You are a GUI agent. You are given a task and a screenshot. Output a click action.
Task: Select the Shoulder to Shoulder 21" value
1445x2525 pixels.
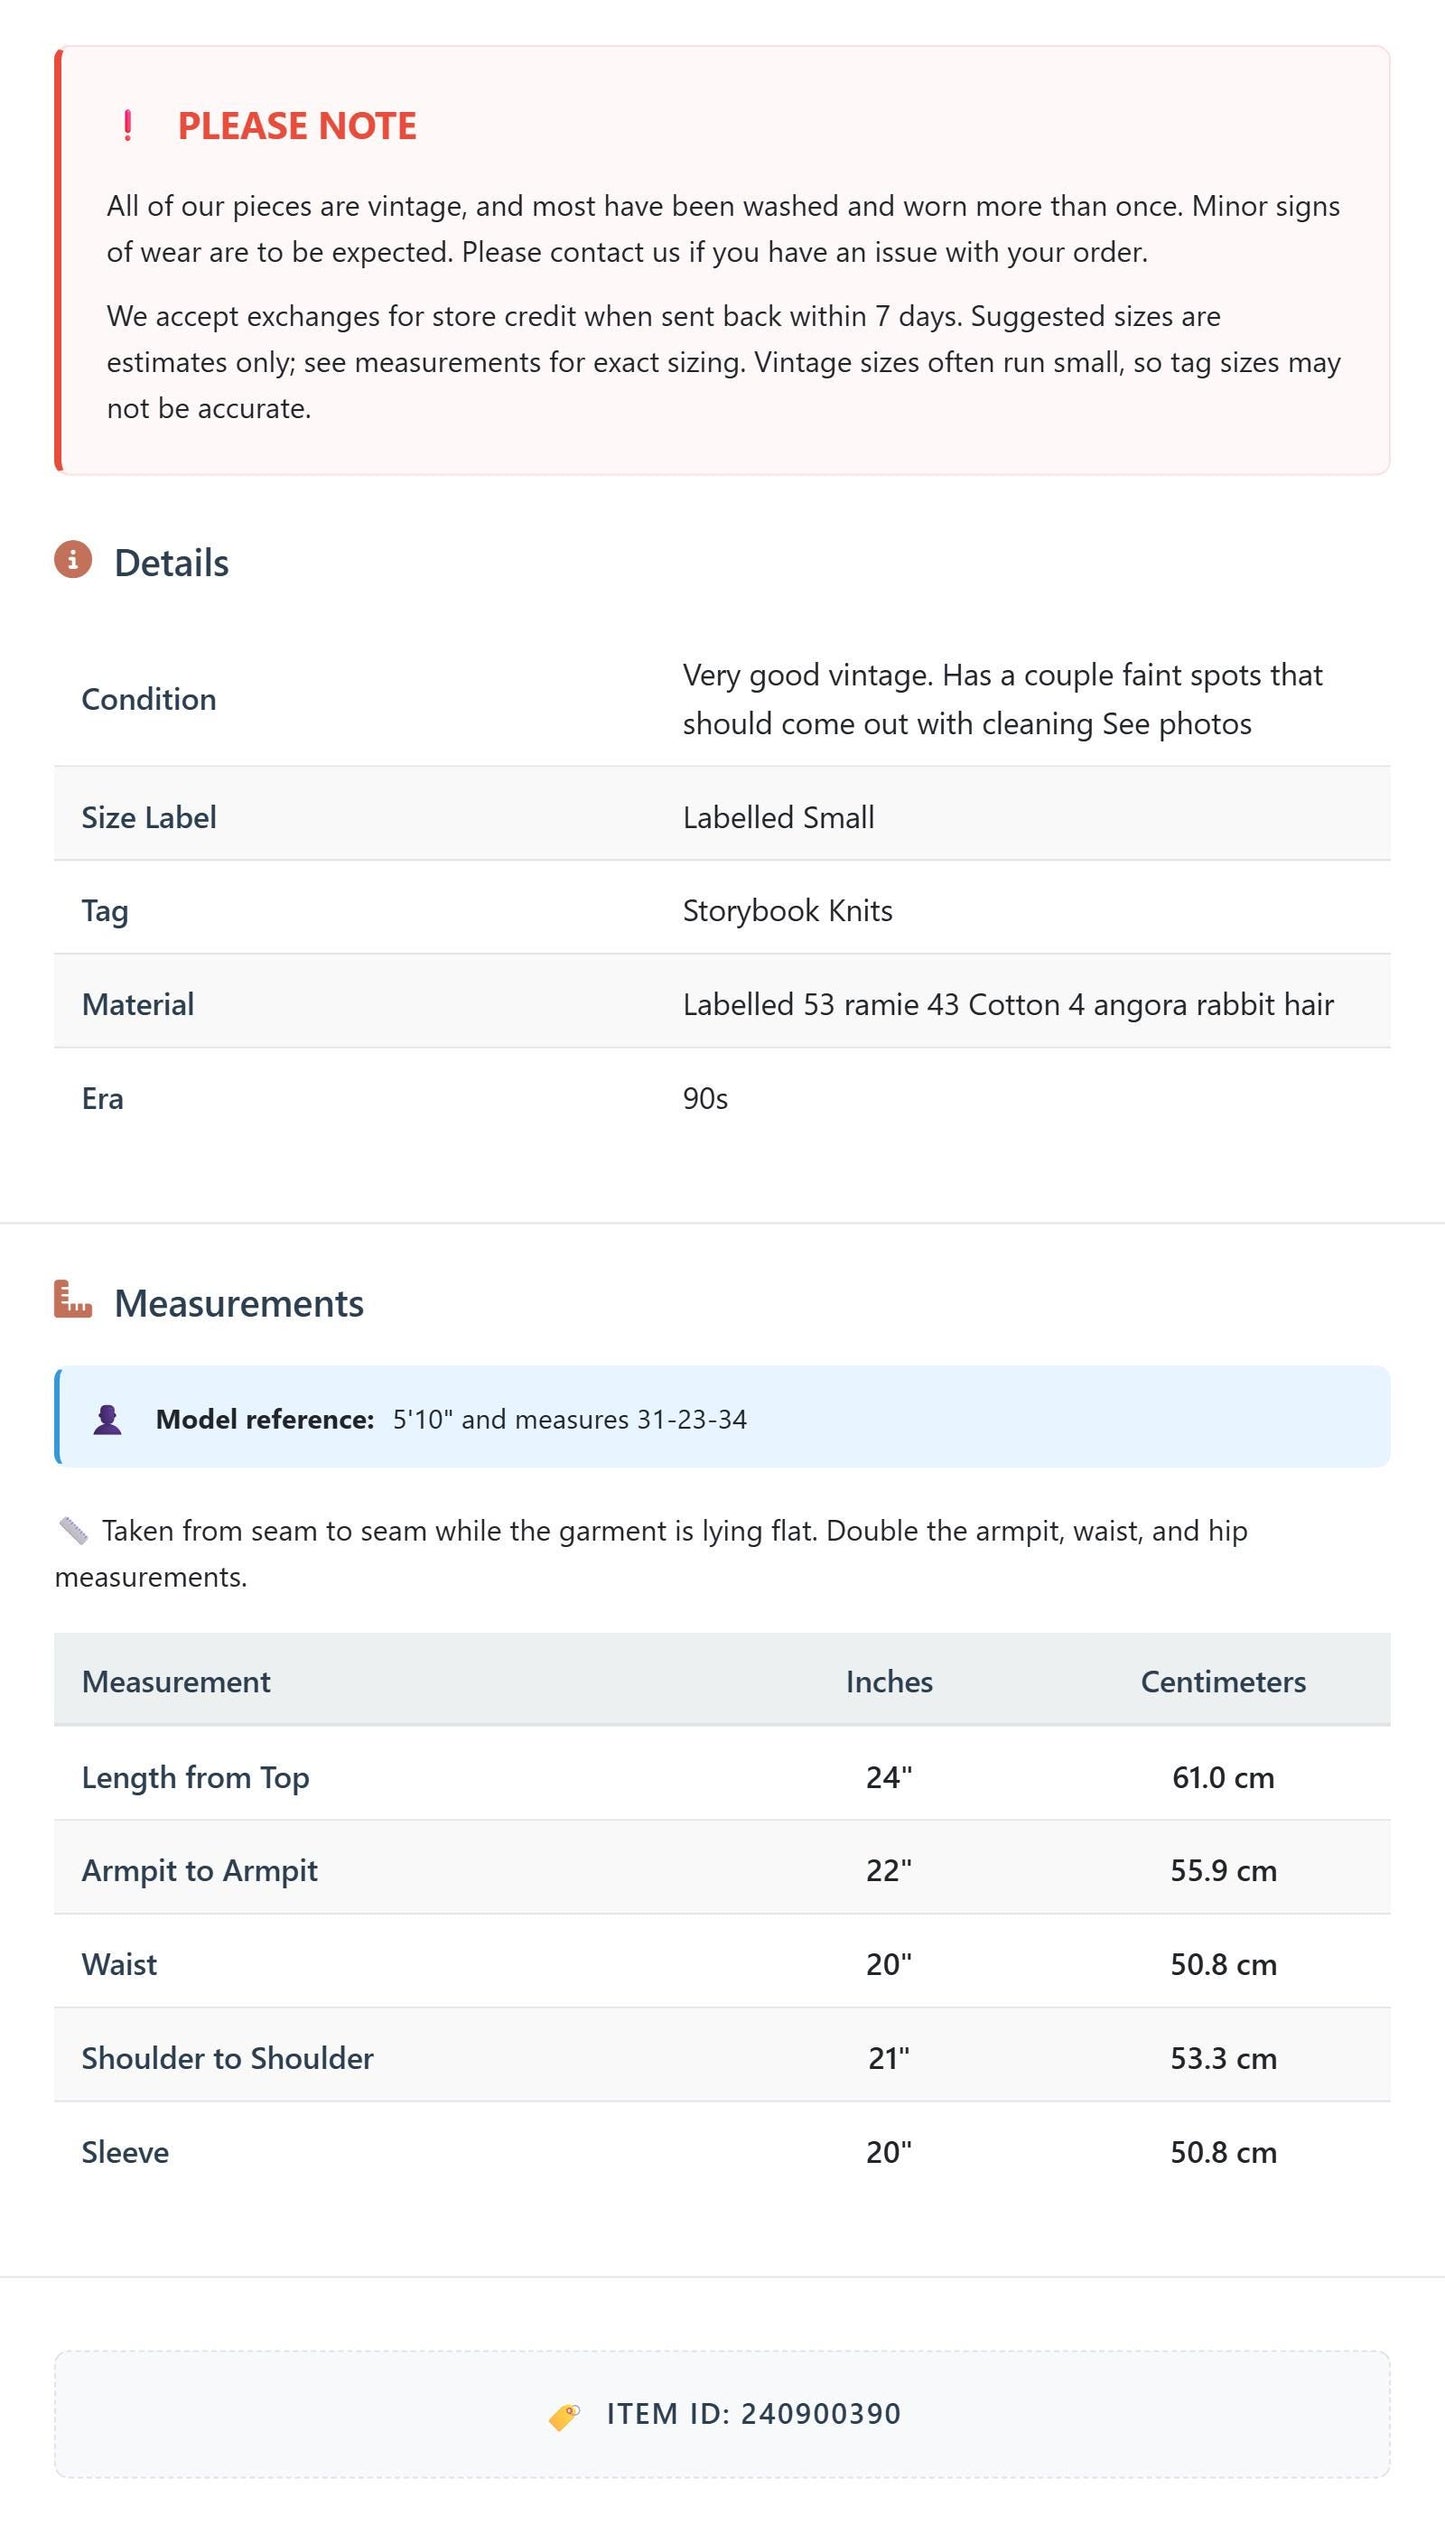click(x=889, y=2058)
